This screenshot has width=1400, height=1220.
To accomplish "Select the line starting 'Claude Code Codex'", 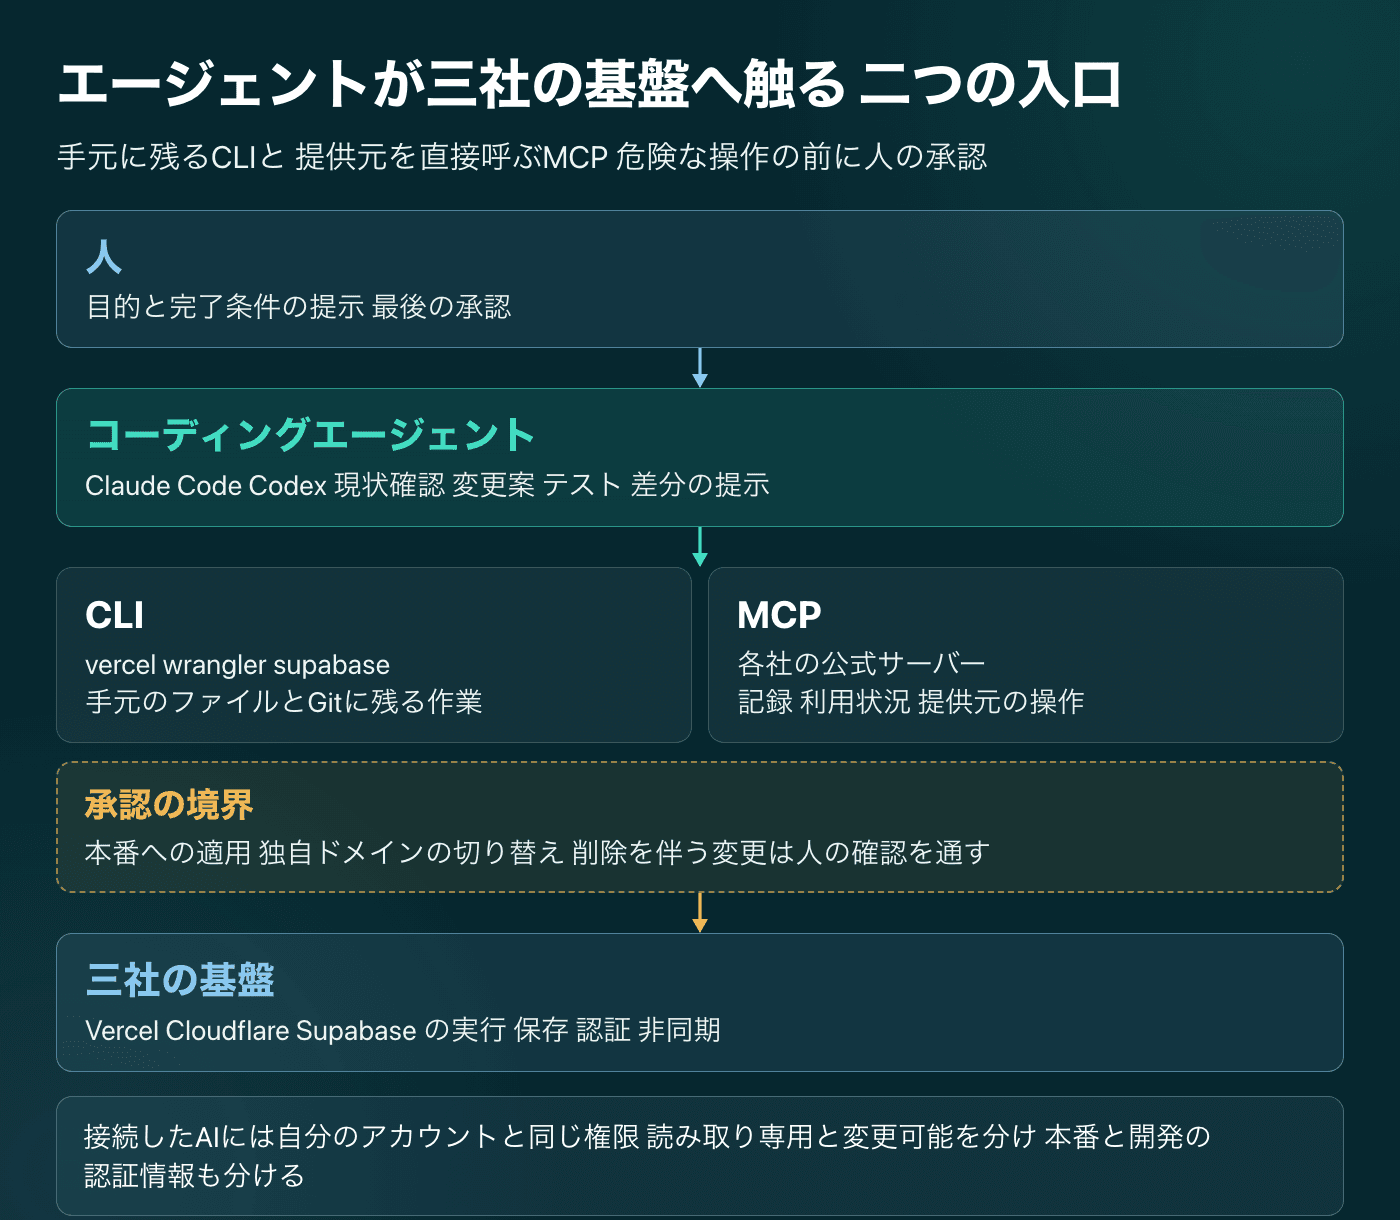I will point(427,485).
